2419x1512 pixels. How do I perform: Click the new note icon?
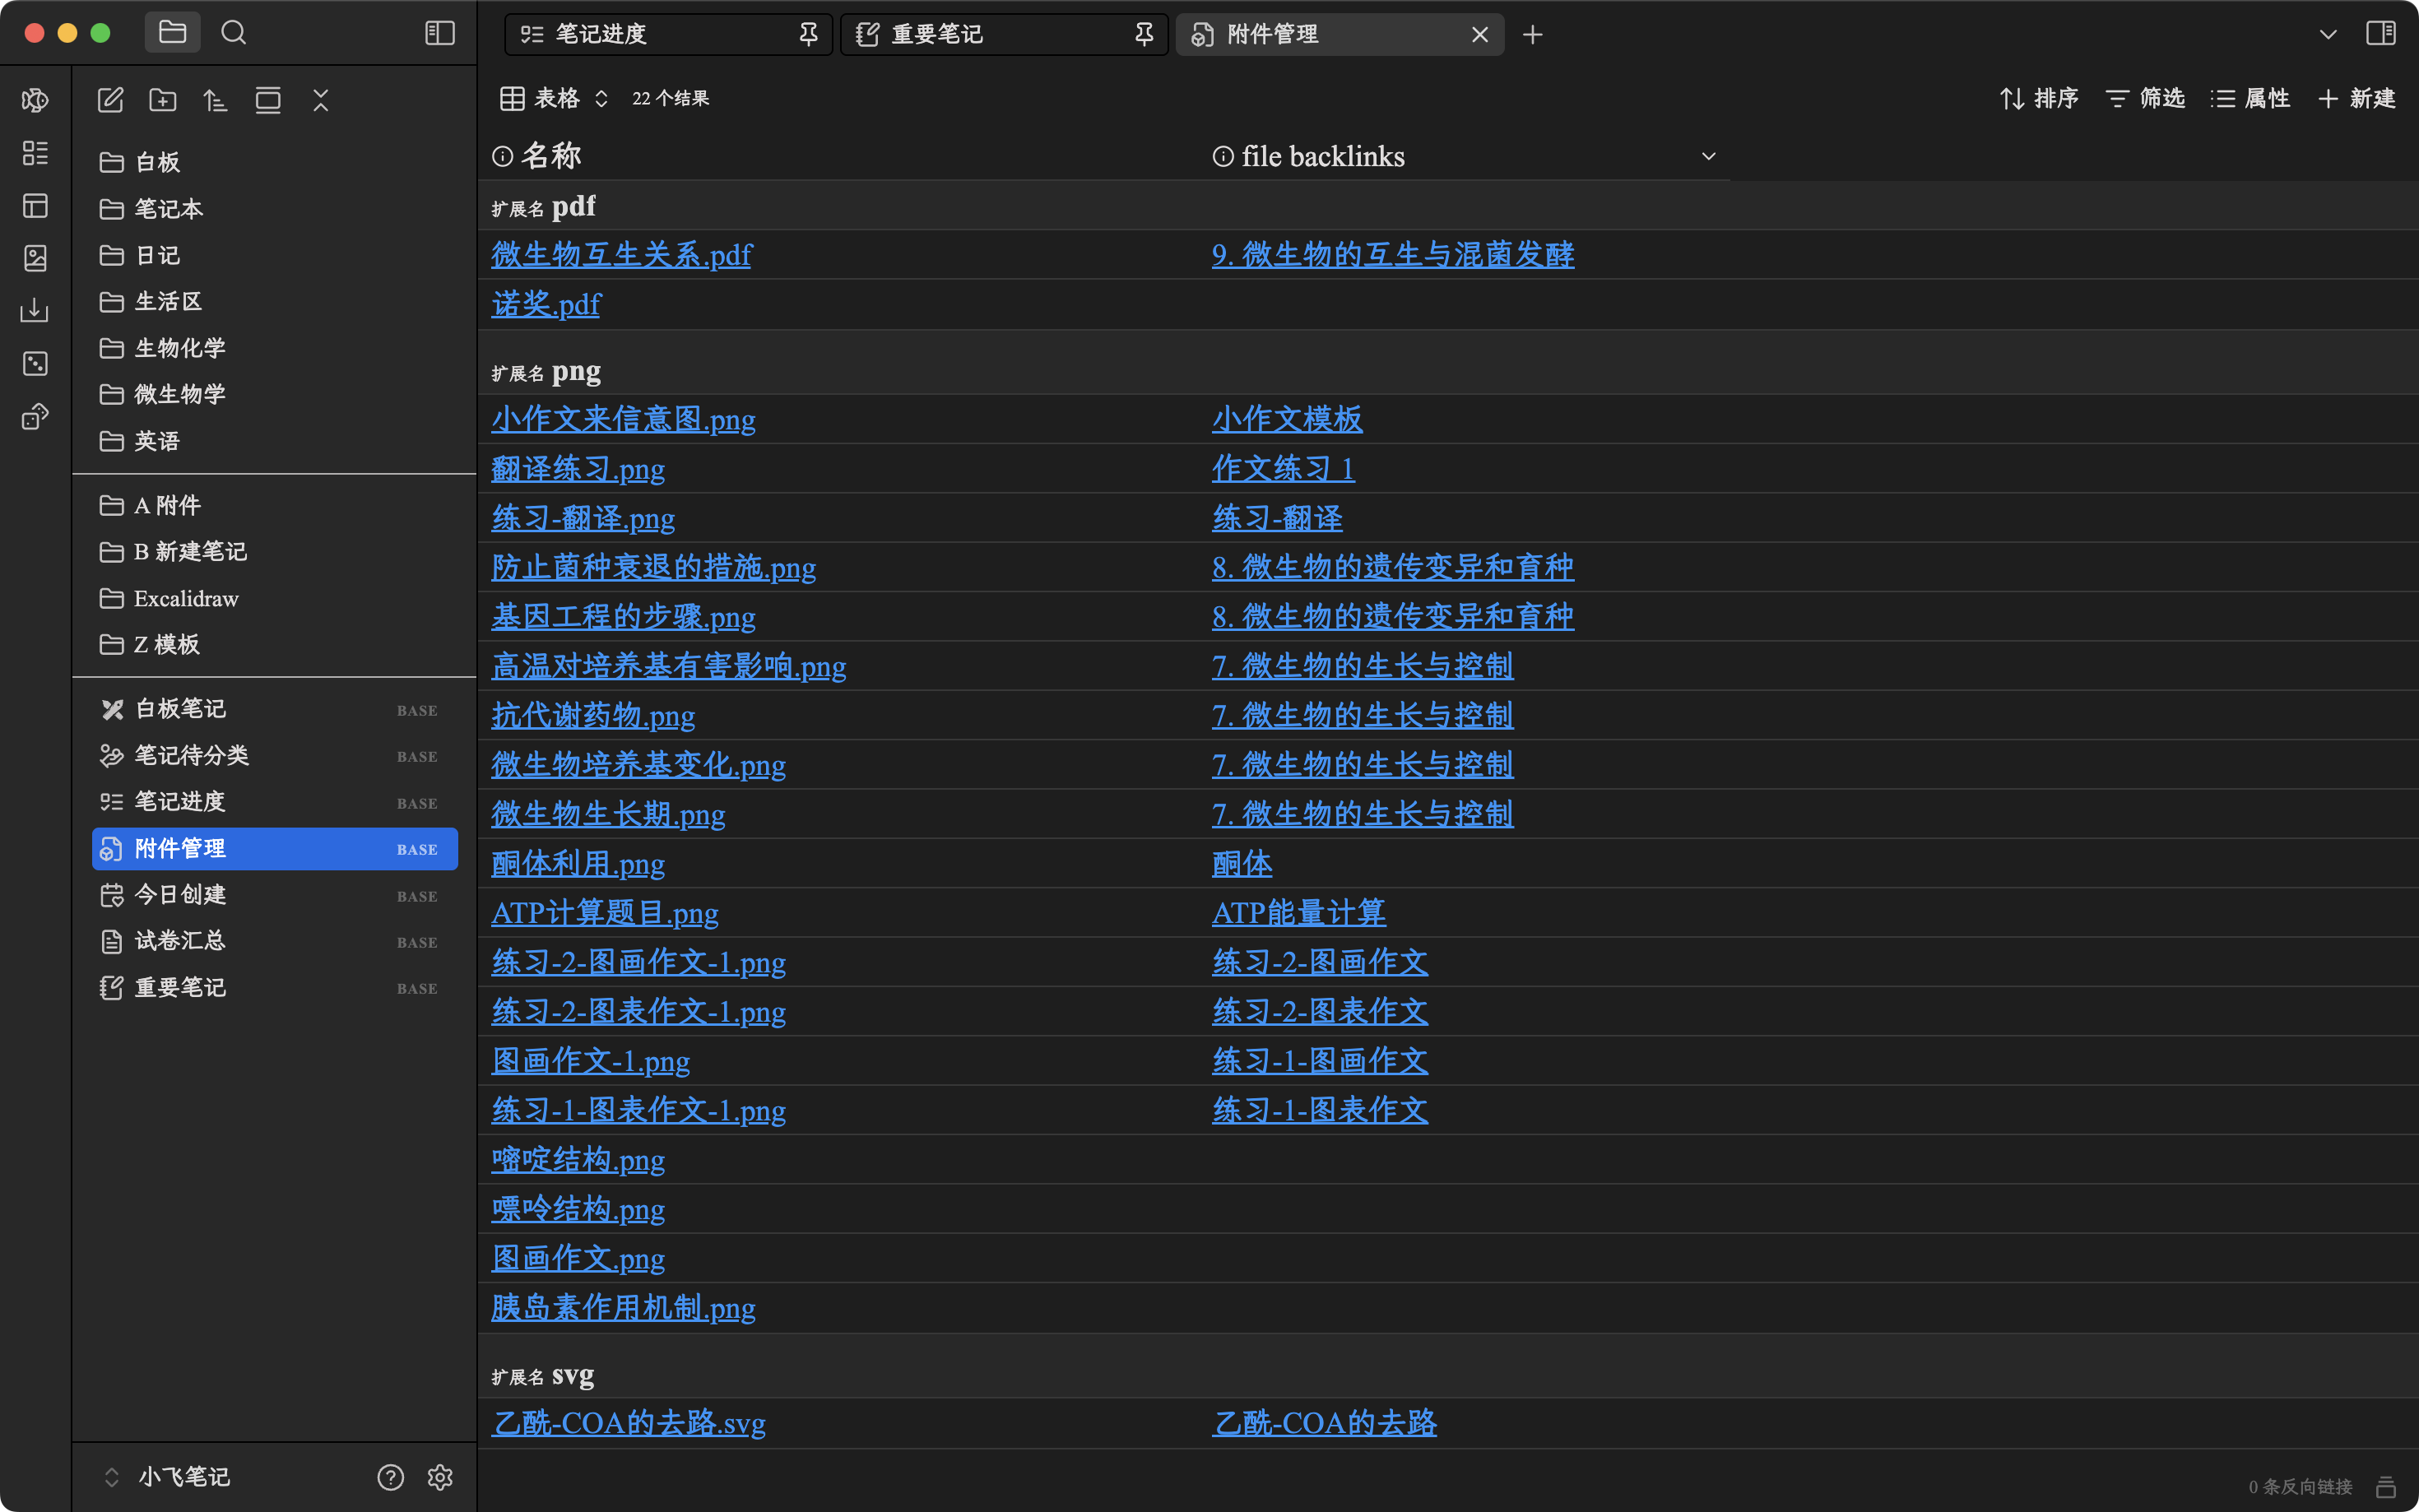click(110, 100)
